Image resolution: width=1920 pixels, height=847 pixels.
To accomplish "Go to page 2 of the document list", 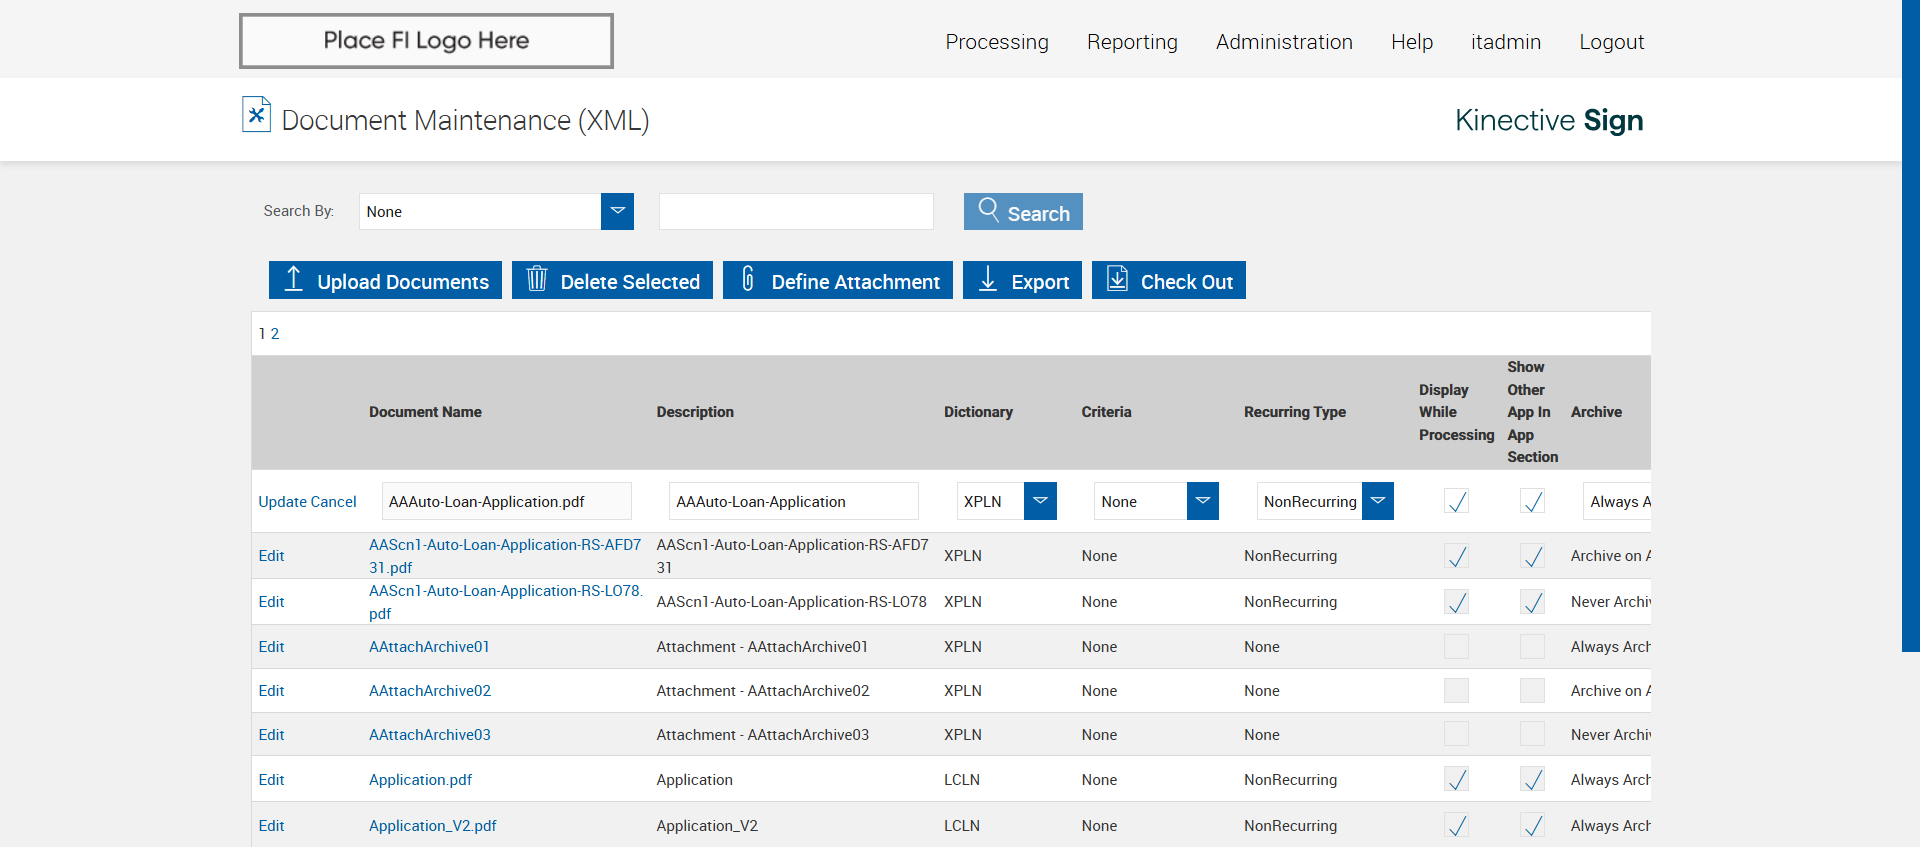I will click(x=275, y=334).
